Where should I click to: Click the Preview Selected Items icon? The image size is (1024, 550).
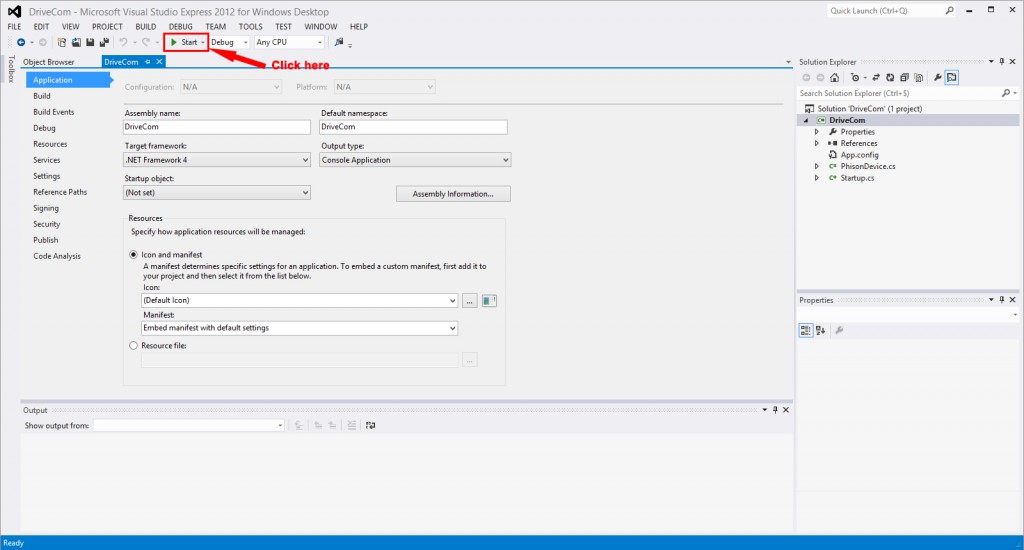(952, 78)
